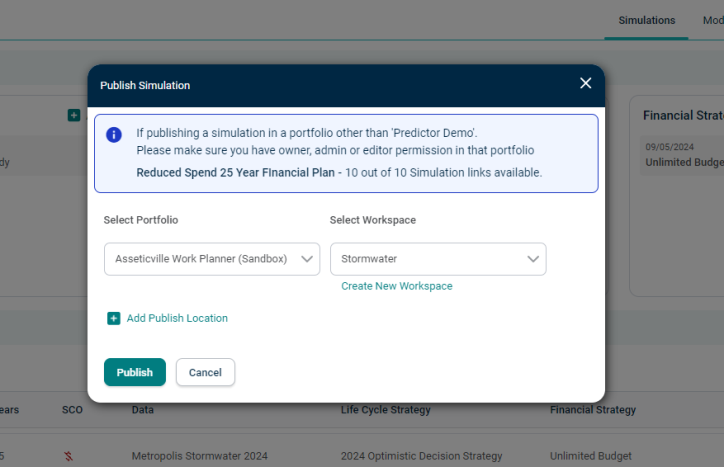This screenshot has height=467, width=724.
Task: Open the Asseticville Work Planner (Sandbox) combo box
Action: click(212, 259)
